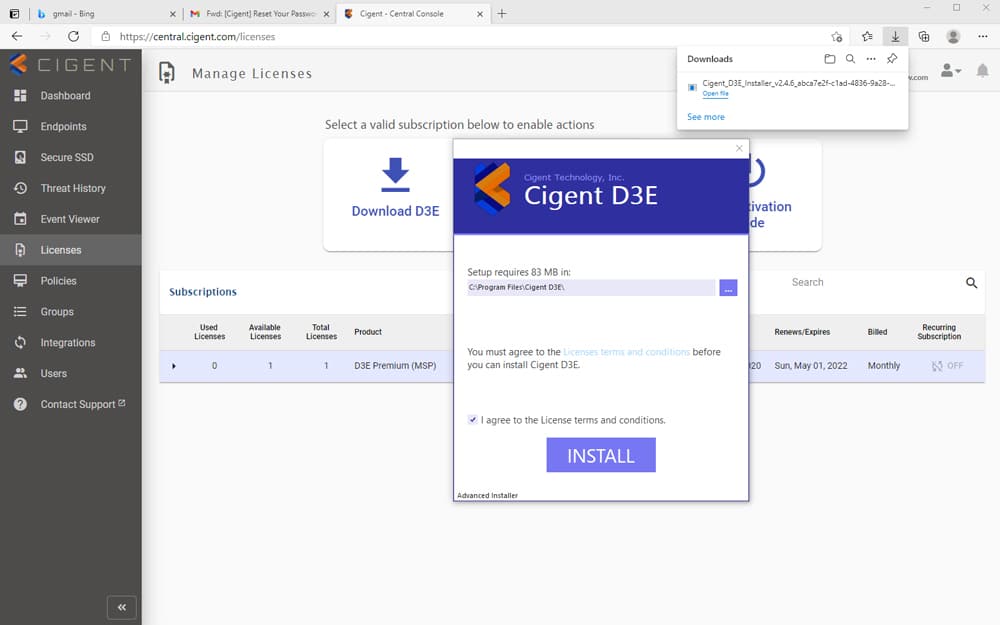The height and width of the screenshot is (625, 1000).
Task: Toggle Recurring Subscription OFF switch
Action: [947, 366]
